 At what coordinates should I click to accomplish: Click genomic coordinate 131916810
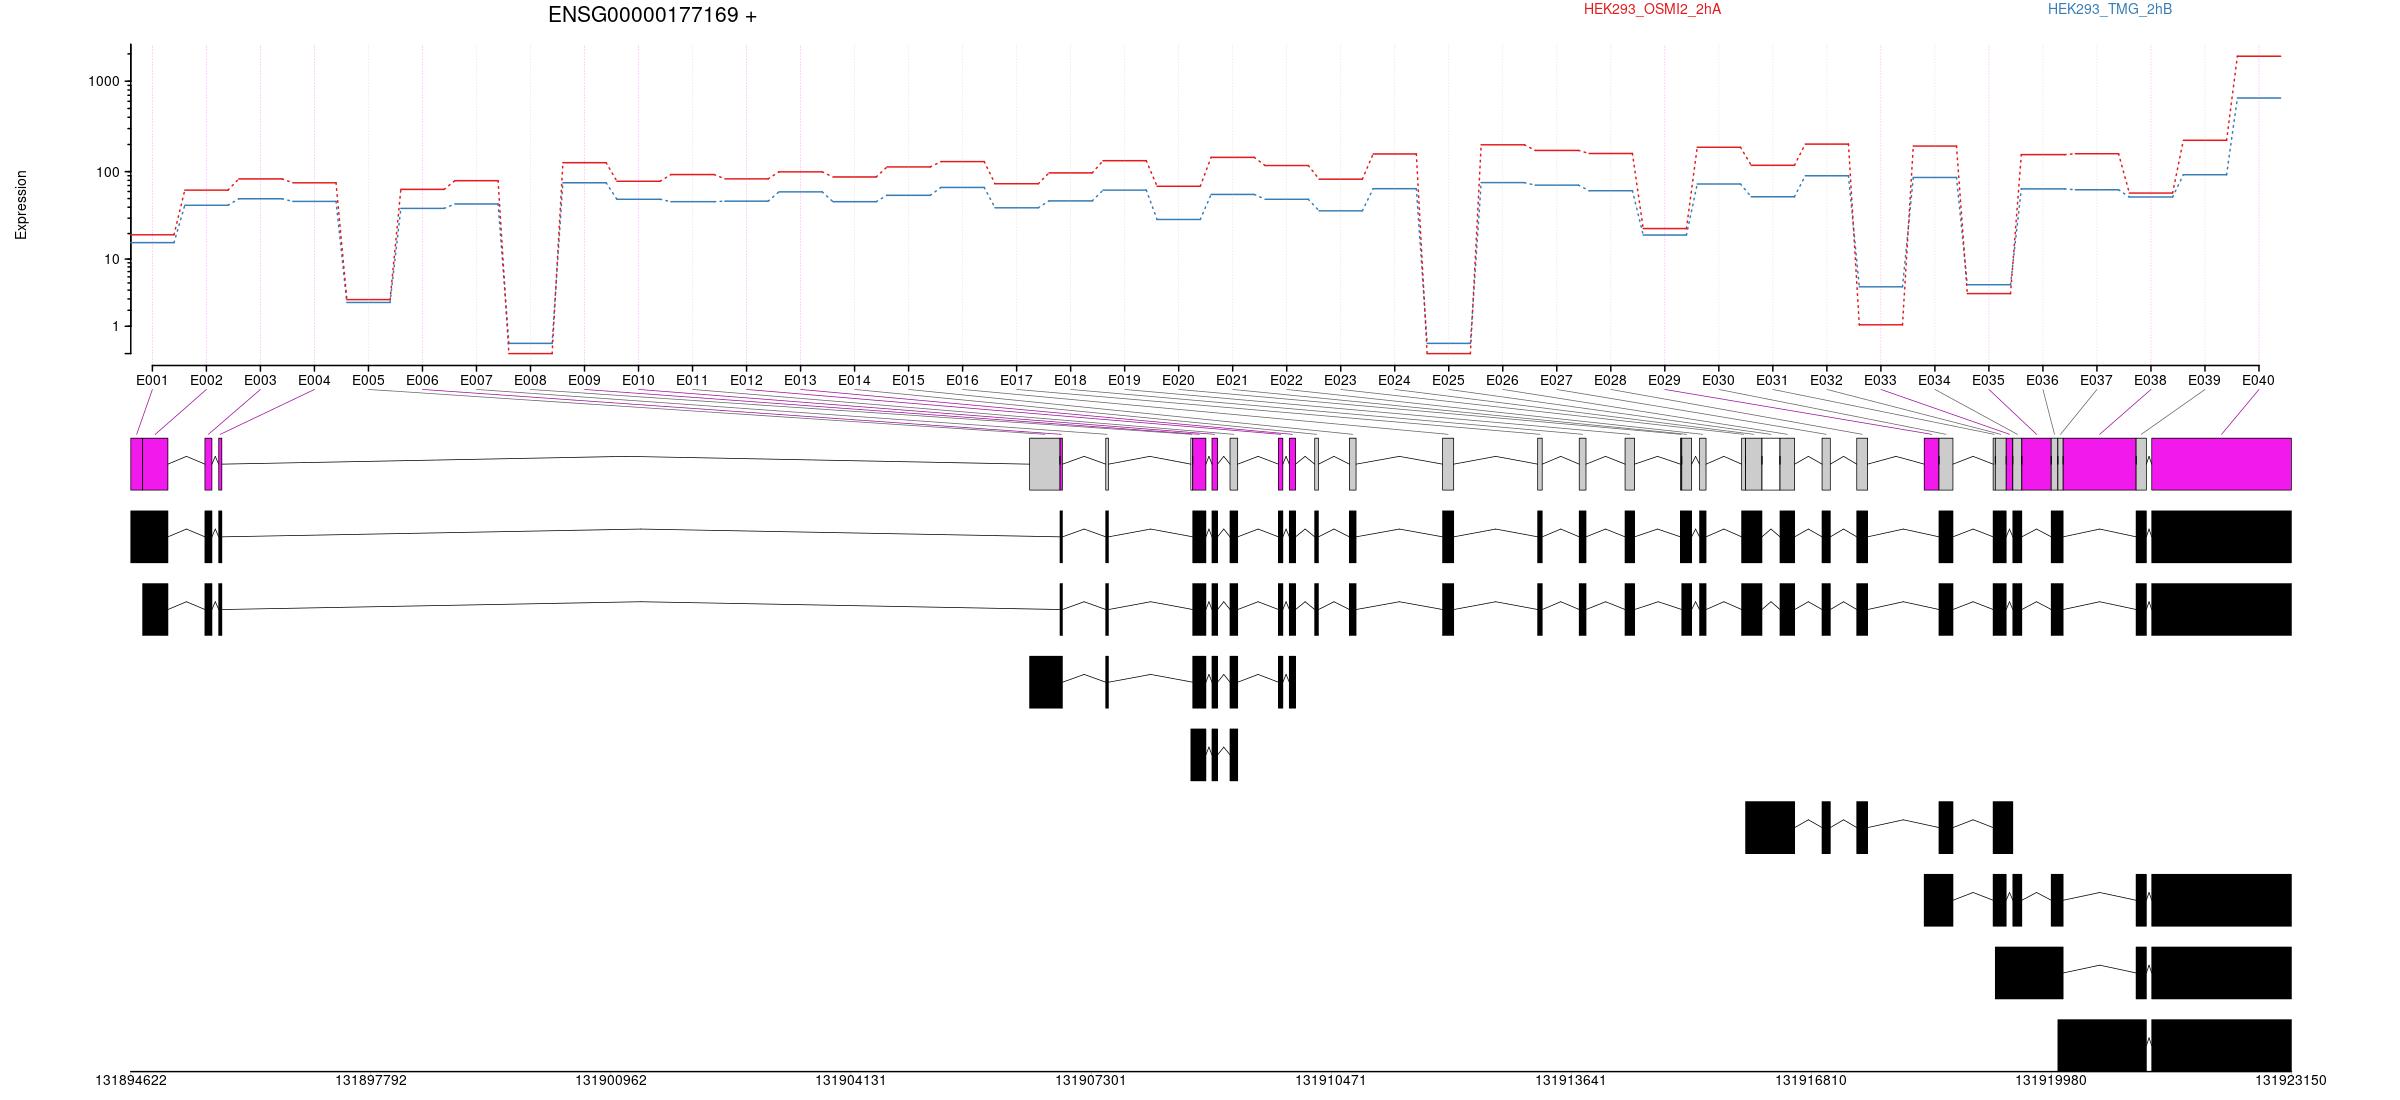pos(1811,1081)
